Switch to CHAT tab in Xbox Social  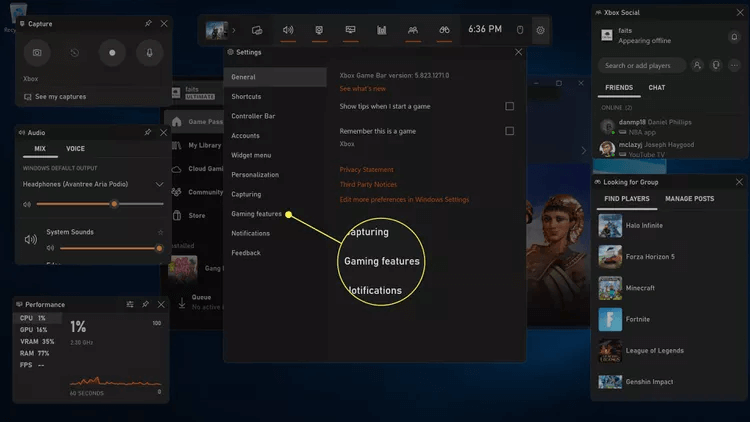[657, 88]
